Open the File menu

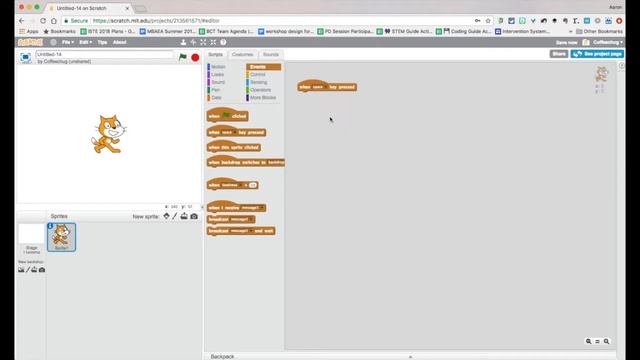pos(68,42)
